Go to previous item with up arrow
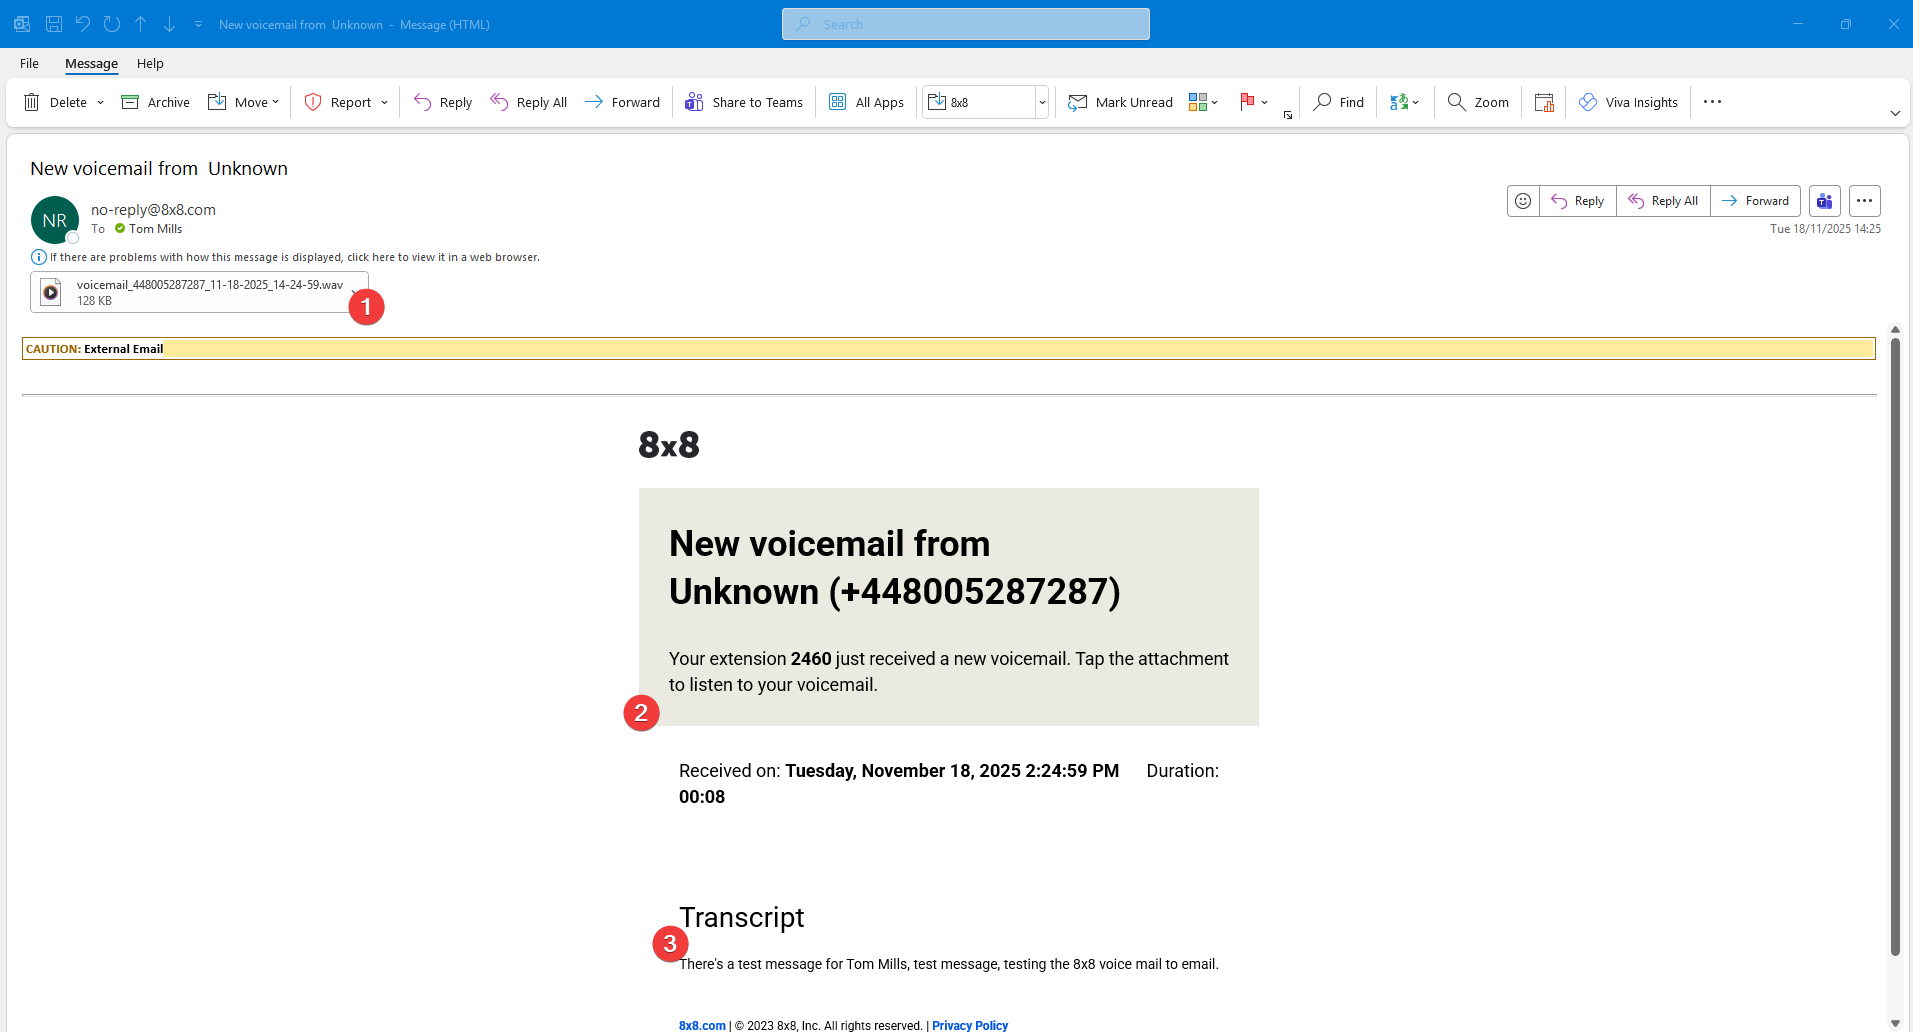The height and width of the screenshot is (1032, 1913). coord(141,24)
